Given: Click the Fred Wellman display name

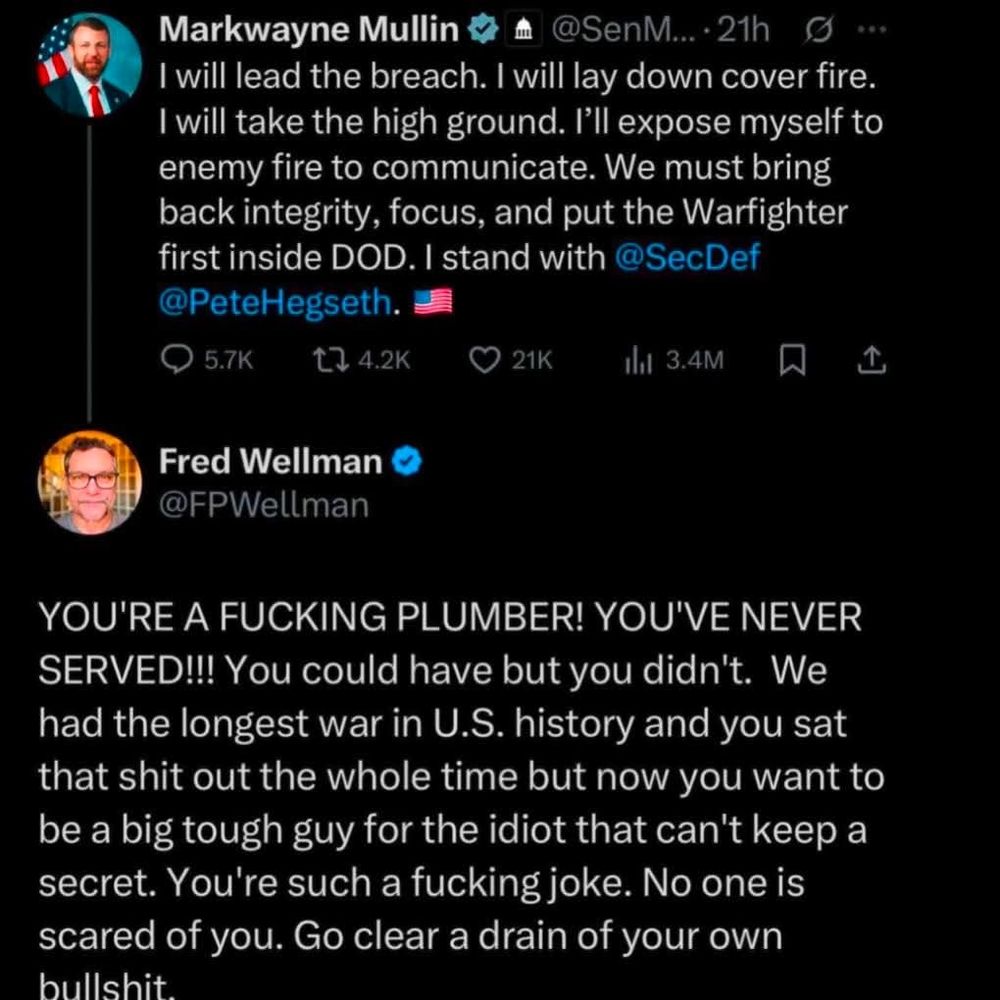Looking at the screenshot, I should (270, 462).
